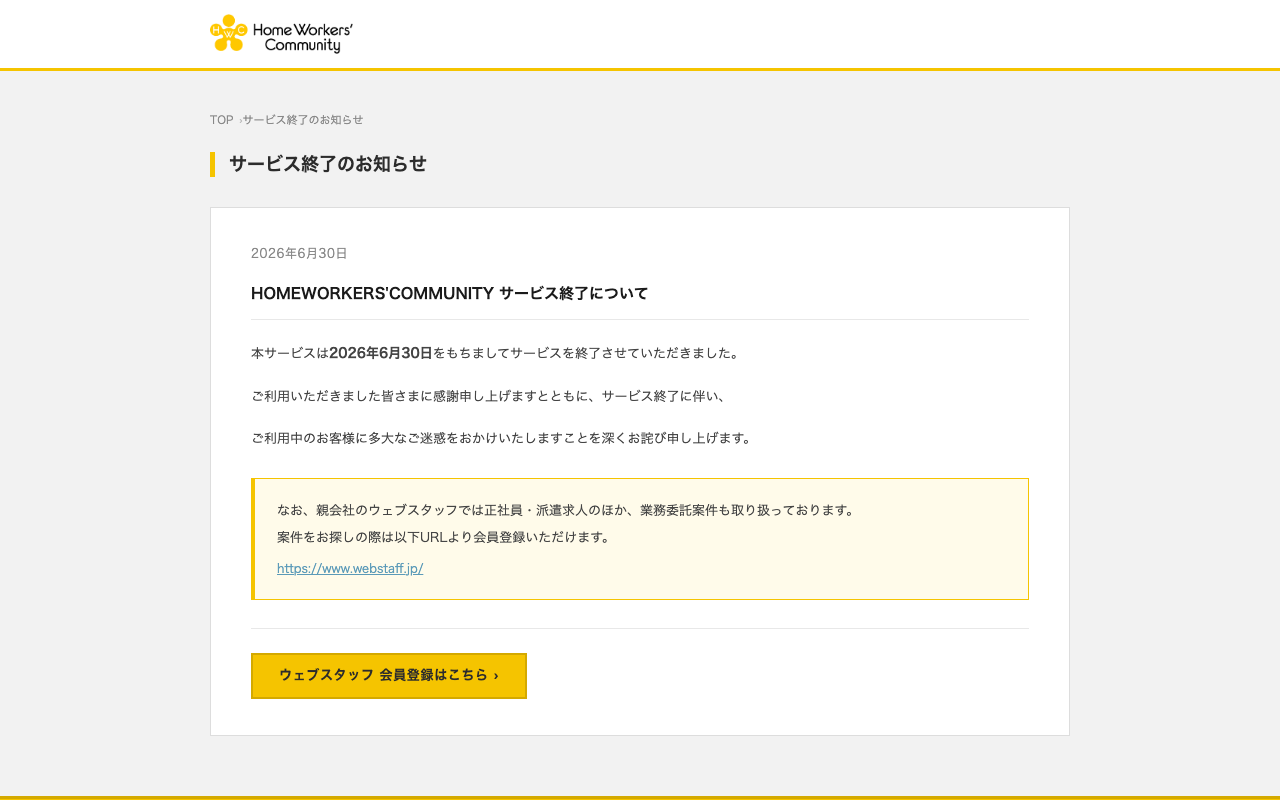1280x800 pixels.
Task: Click the line 案件をお探しの際は以下URLより
Action: pyautogui.click(x=445, y=537)
